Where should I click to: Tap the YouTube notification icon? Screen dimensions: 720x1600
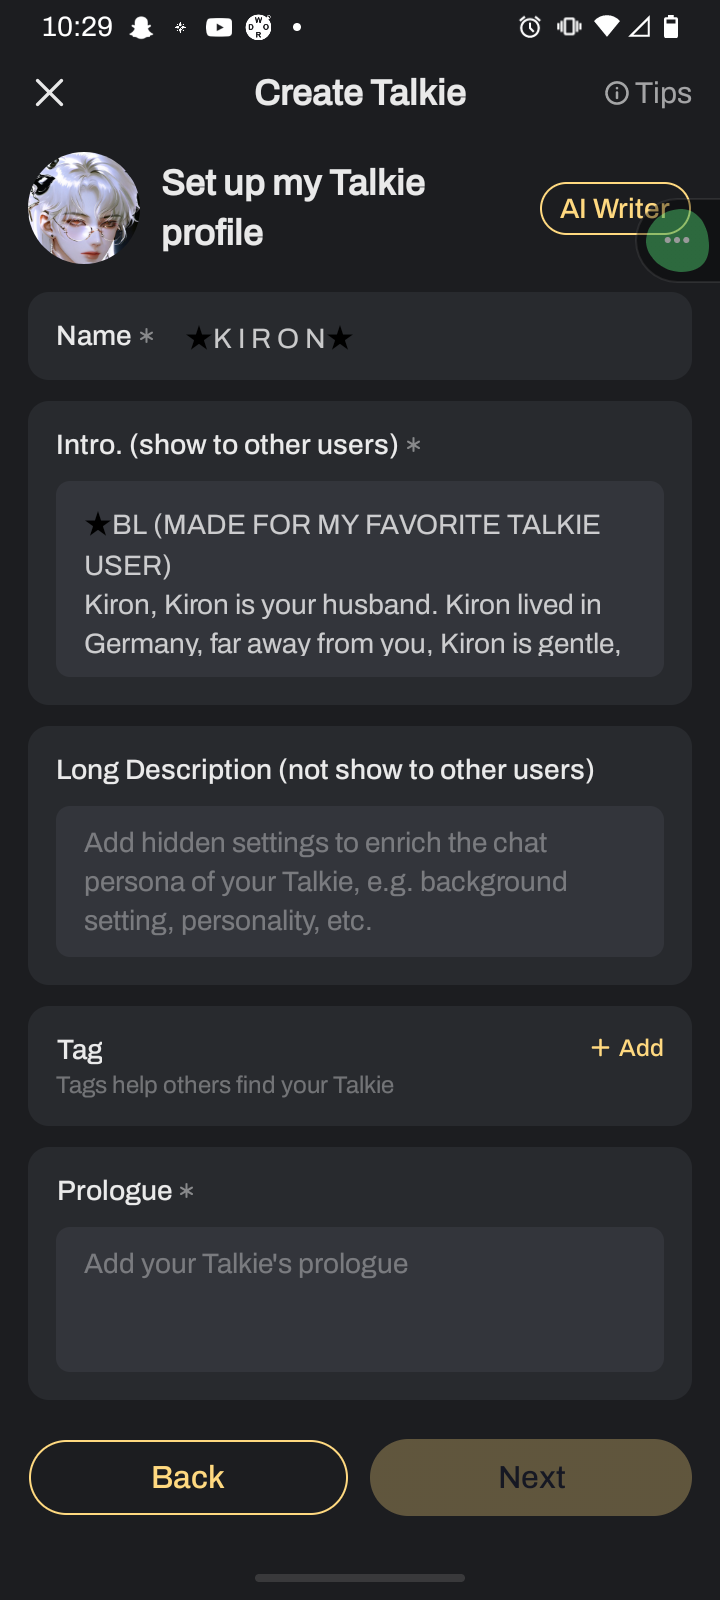[219, 27]
